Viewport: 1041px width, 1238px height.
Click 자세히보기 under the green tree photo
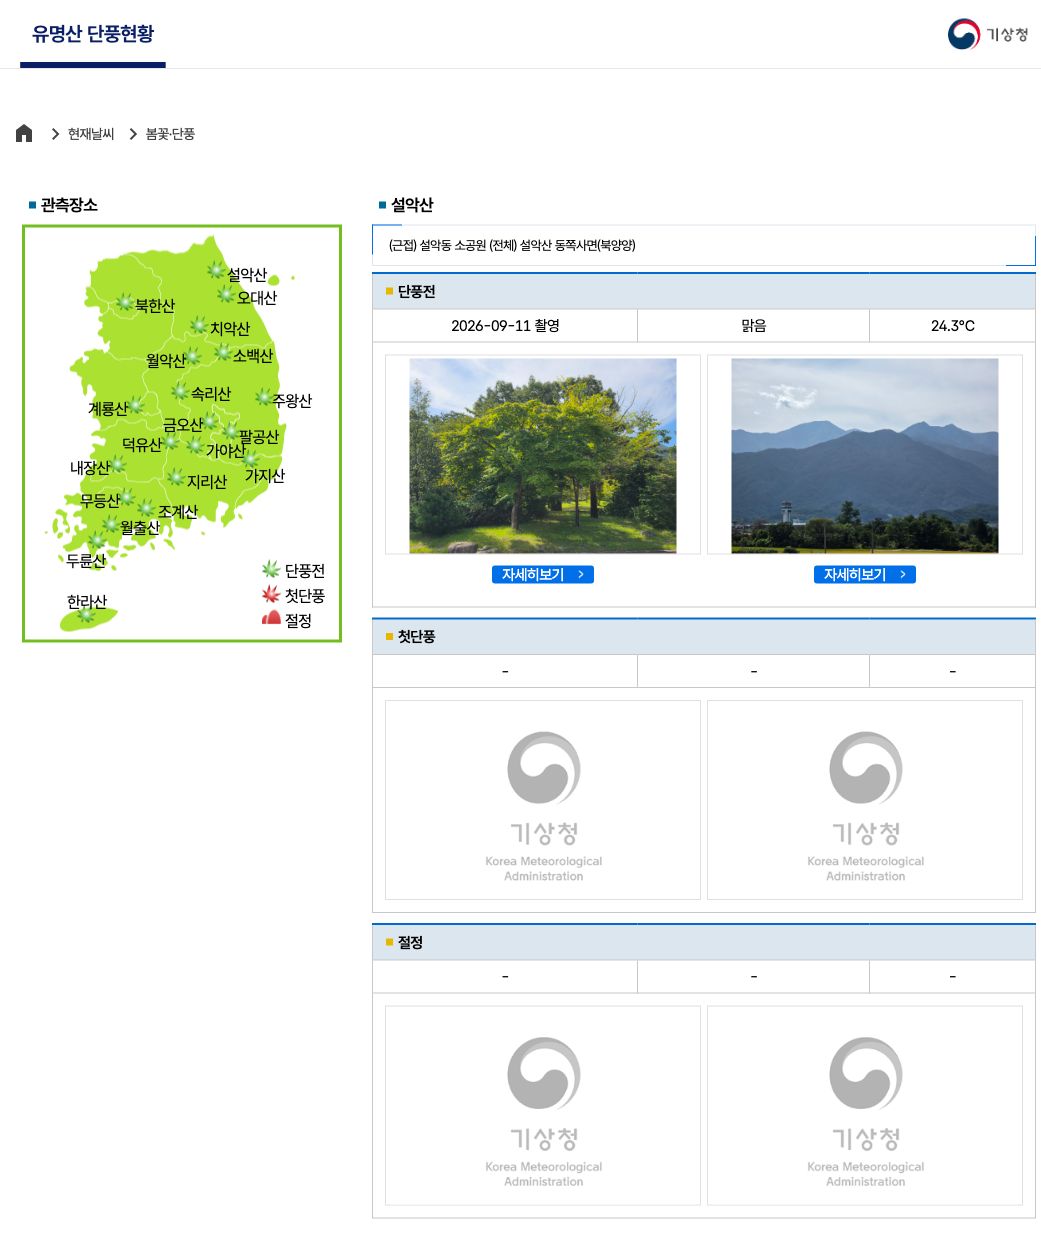(x=543, y=574)
